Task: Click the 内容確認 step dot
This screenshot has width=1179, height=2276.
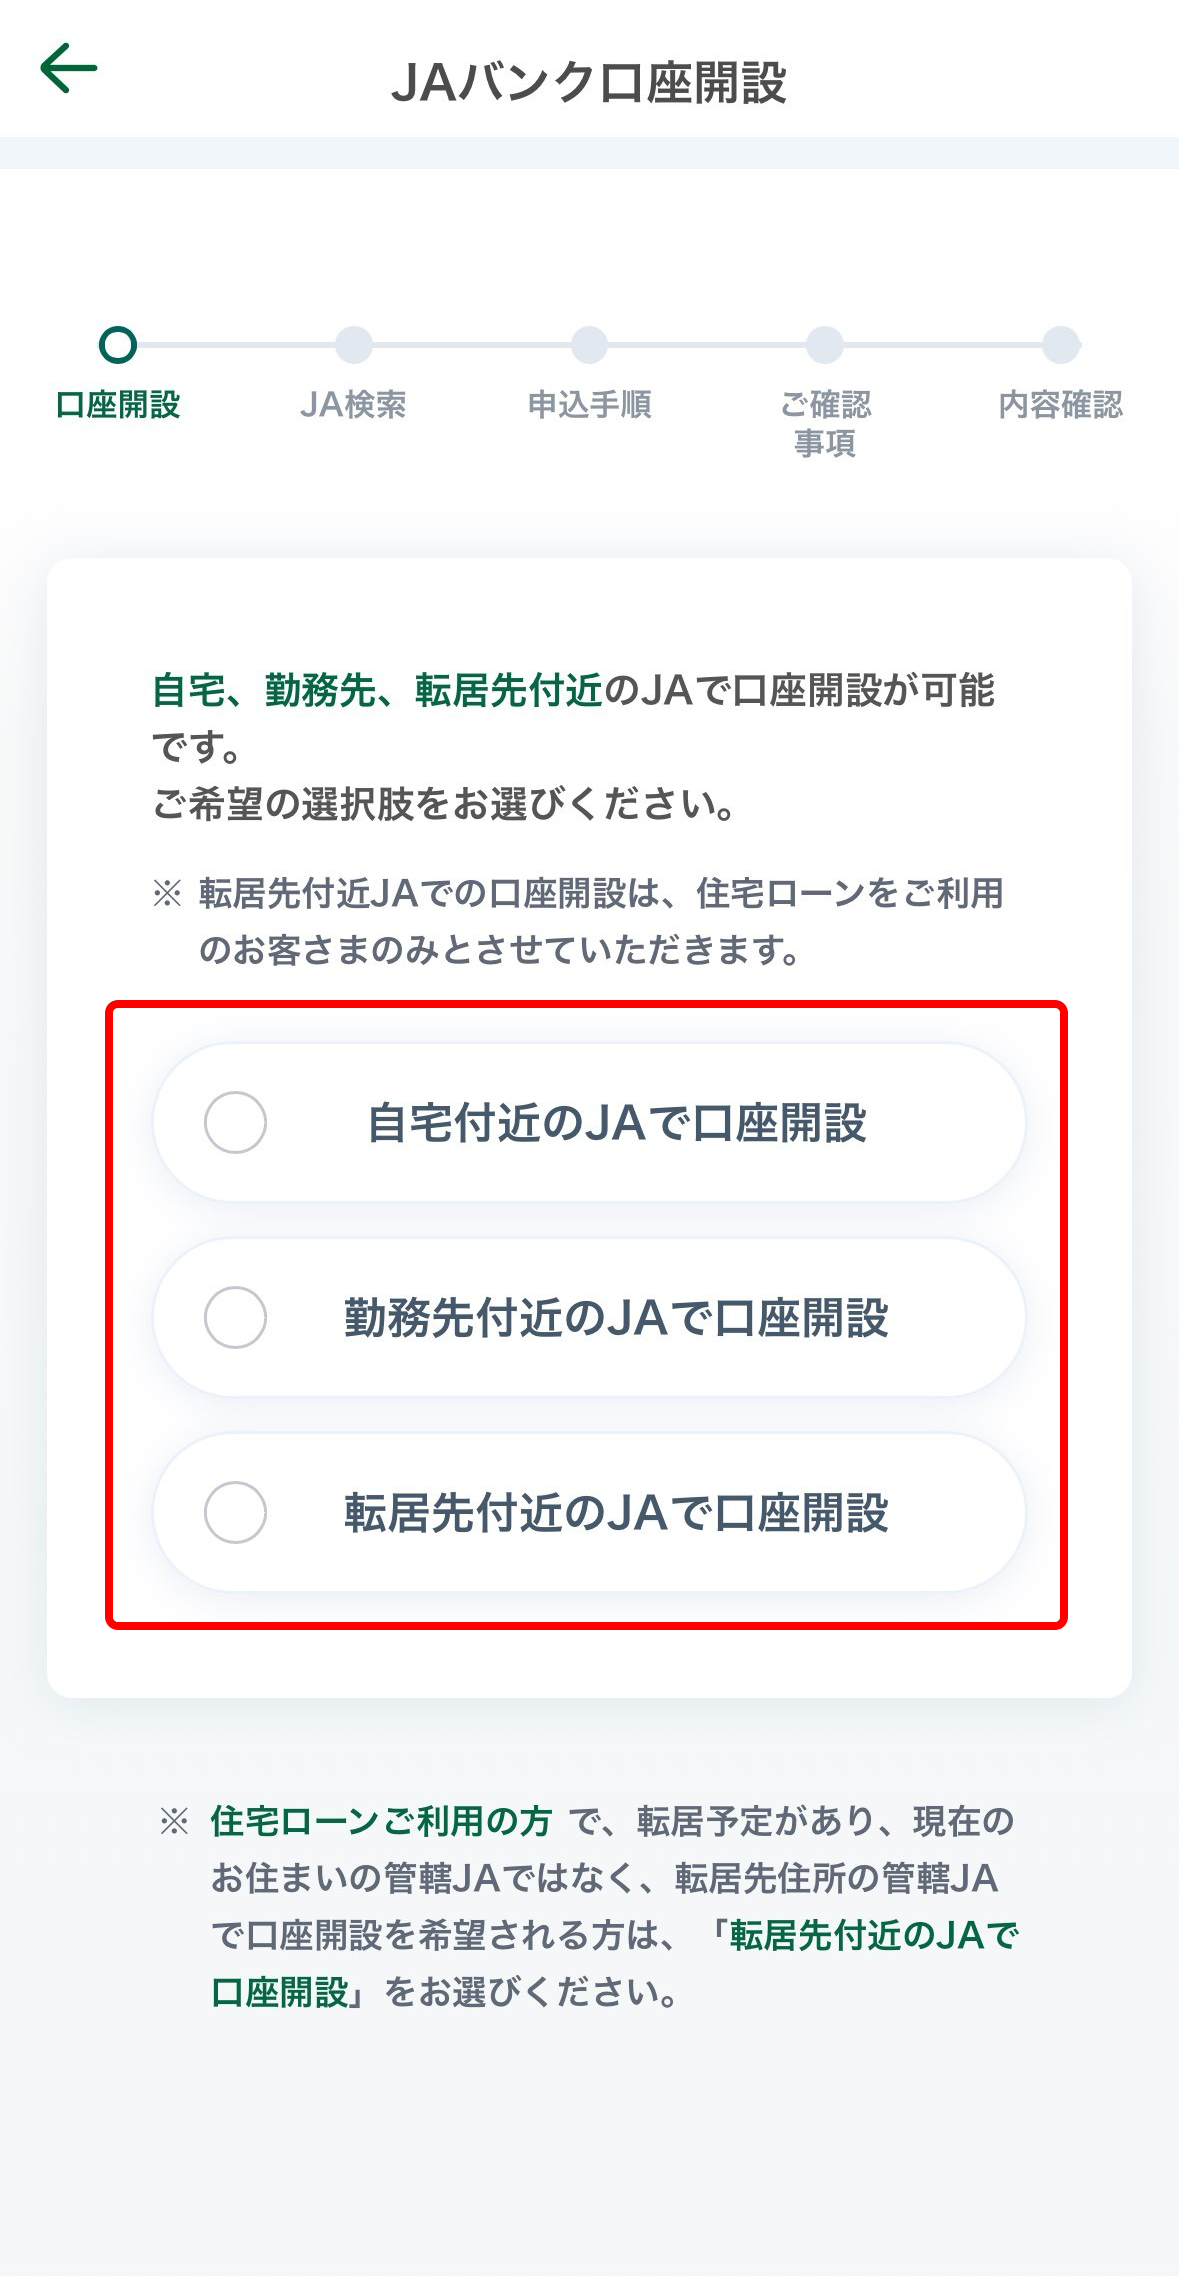Action: (x=1061, y=345)
